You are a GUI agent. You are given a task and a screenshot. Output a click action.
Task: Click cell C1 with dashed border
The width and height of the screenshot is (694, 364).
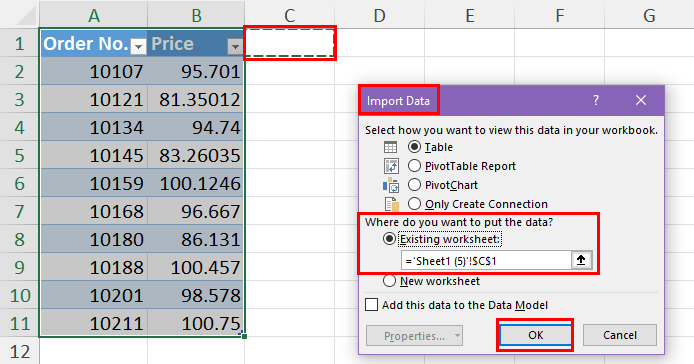289,43
